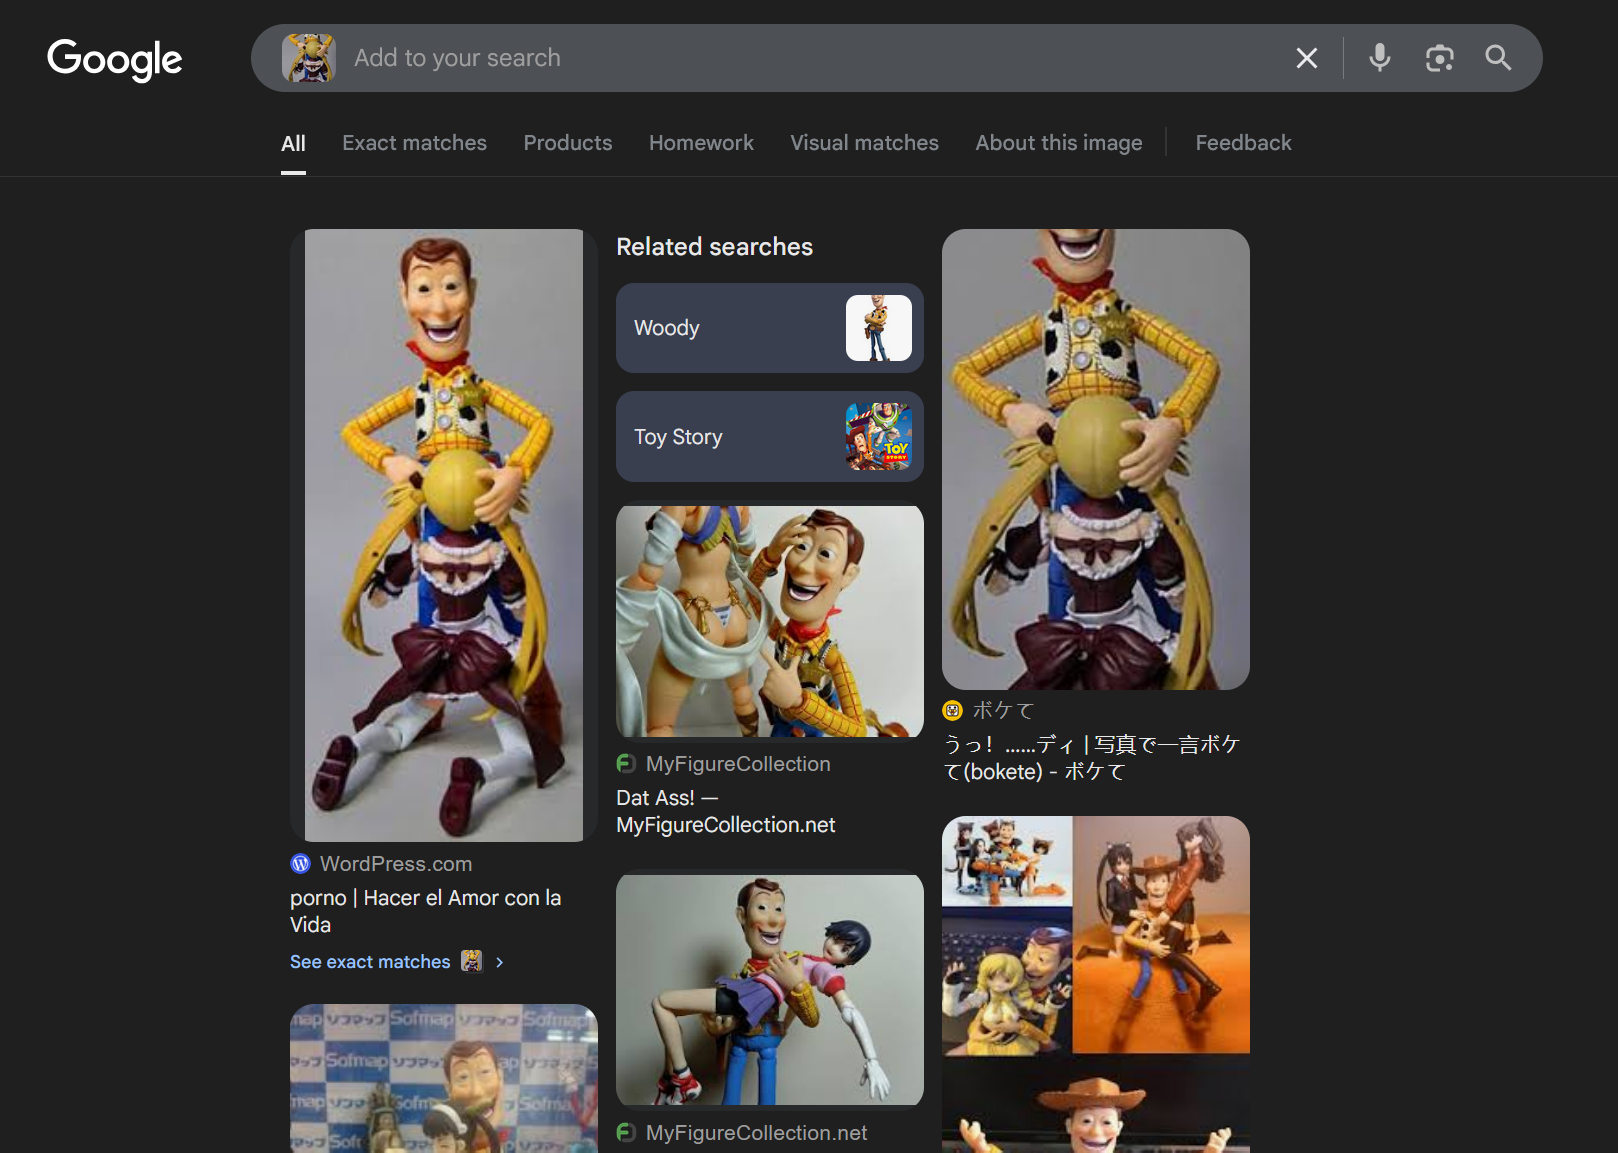Click the Google logo
1618x1153 pixels.
[x=114, y=59]
